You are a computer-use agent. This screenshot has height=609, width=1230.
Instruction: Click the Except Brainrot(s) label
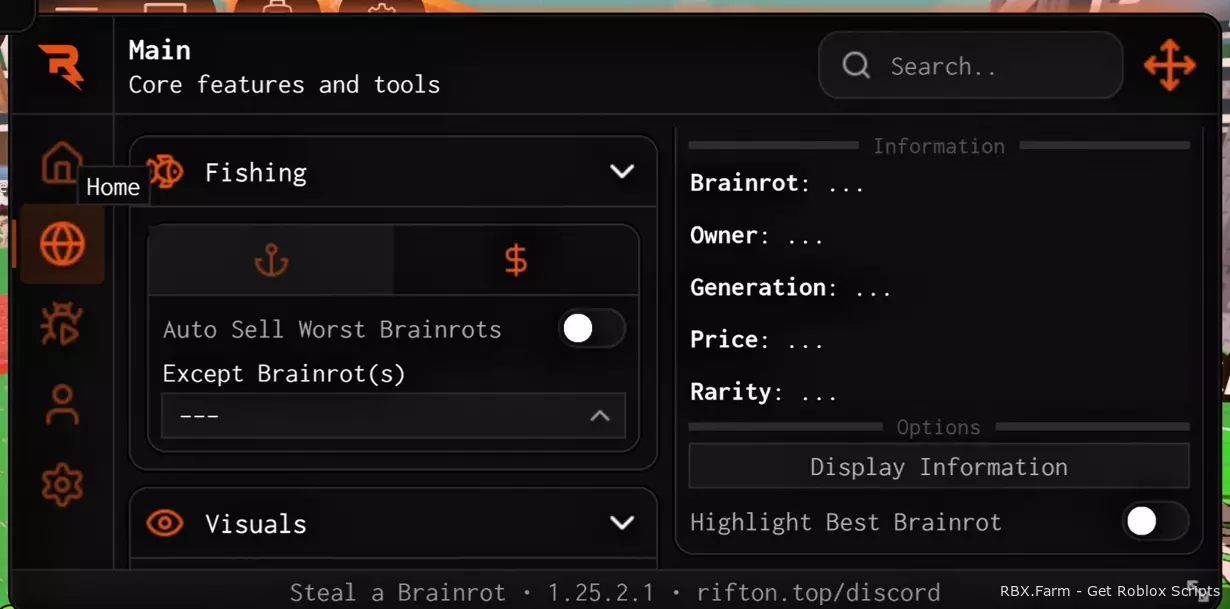pyautogui.click(x=284, y=374)
